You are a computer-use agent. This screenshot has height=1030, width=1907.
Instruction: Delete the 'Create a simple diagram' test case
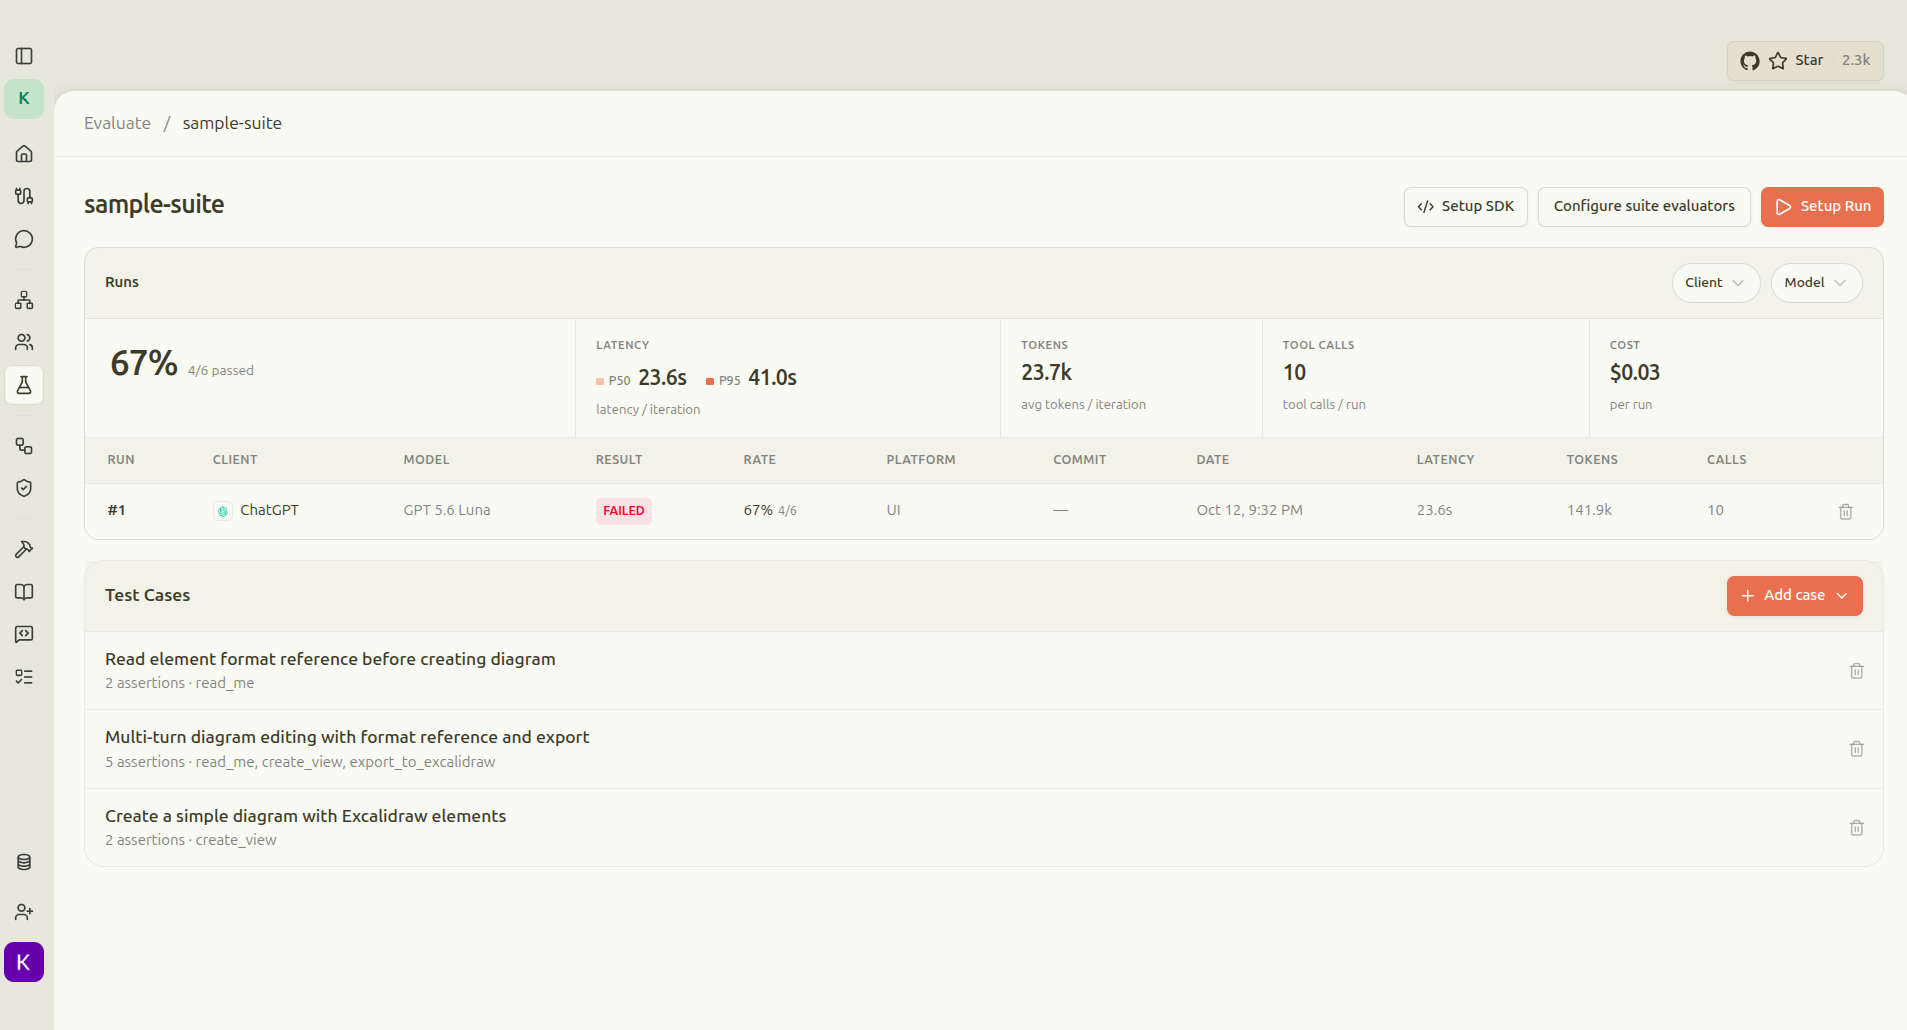click(1856, 828)
